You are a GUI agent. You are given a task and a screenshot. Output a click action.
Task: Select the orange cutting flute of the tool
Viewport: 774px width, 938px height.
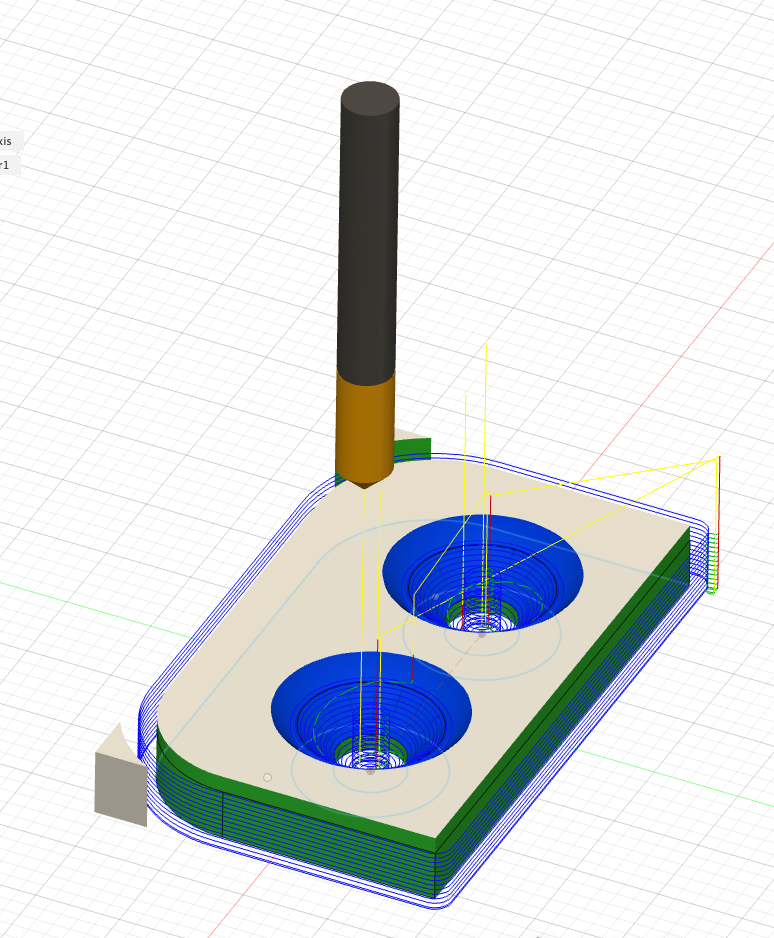pyautogui.click(x=365, y=425)
